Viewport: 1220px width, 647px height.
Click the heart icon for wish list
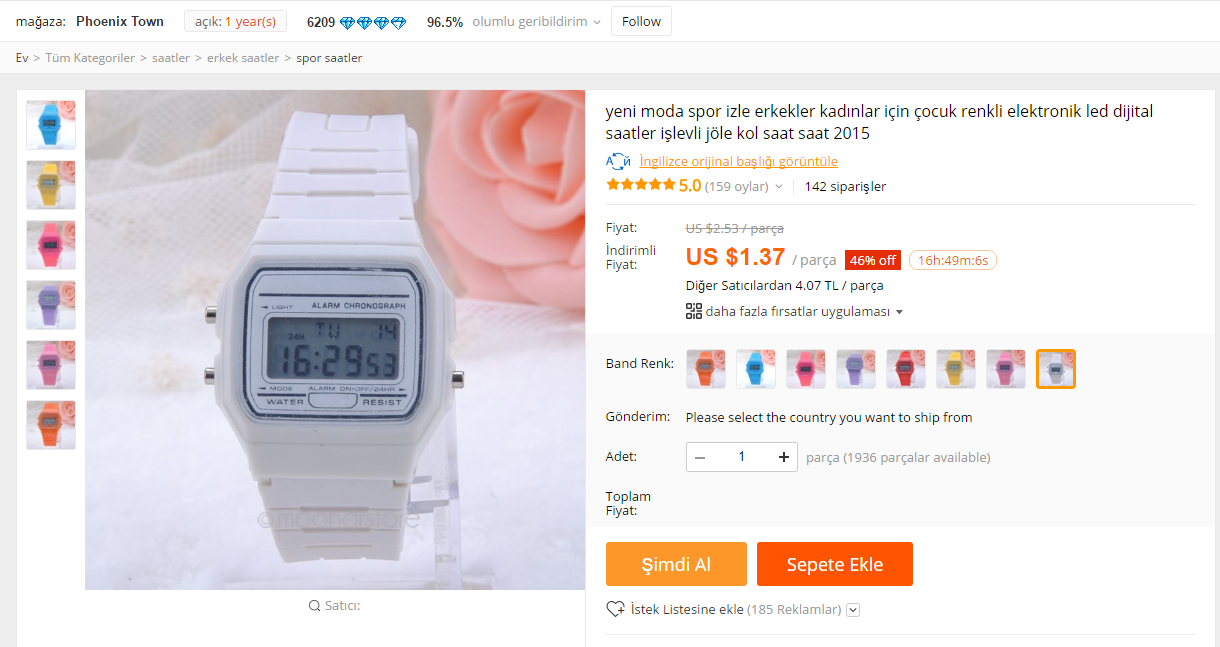(x=616, y=609)
